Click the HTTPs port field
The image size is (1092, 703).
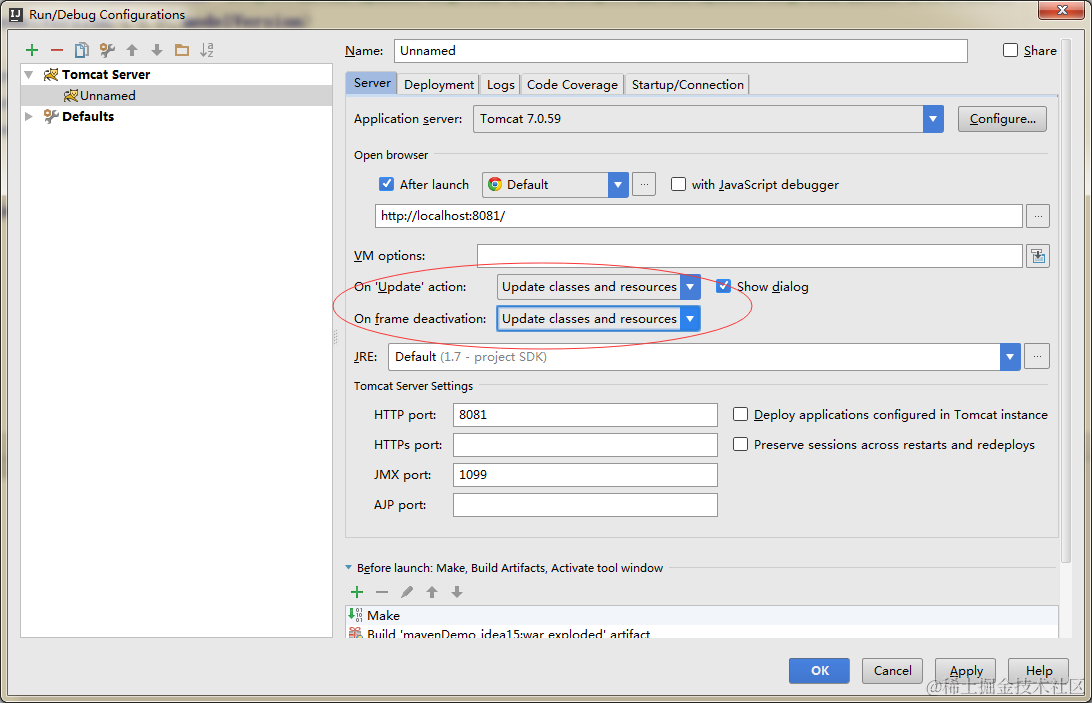(x=585, y=445)
